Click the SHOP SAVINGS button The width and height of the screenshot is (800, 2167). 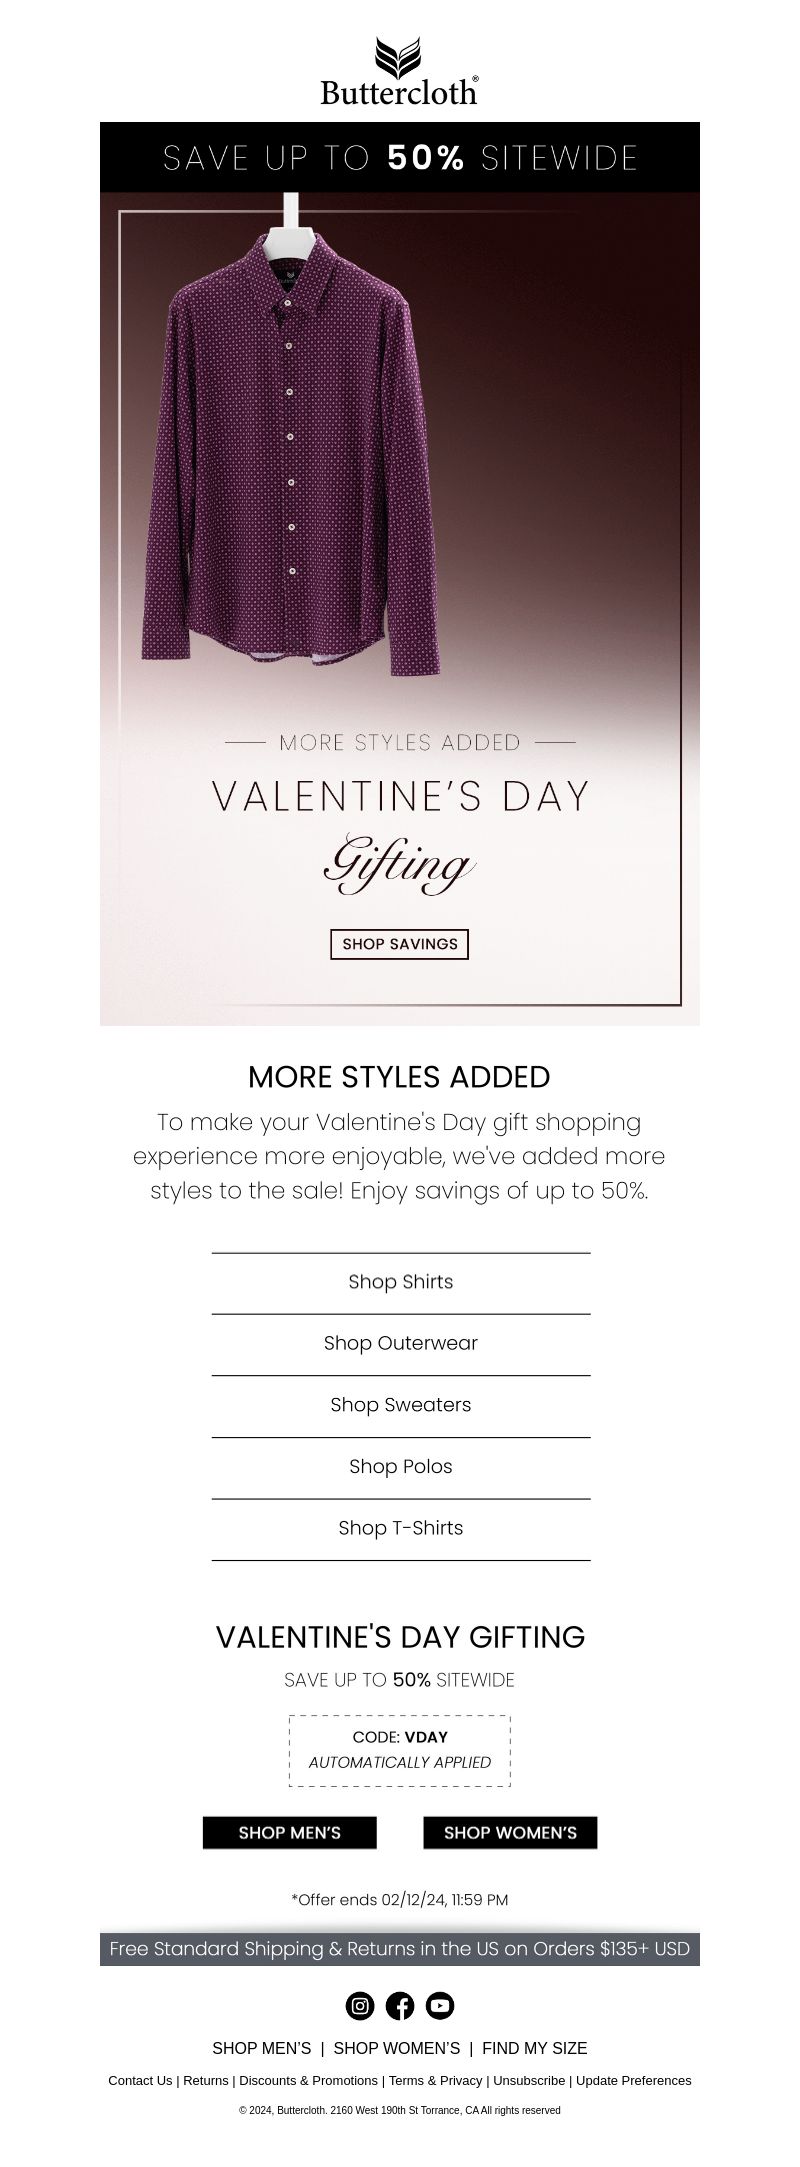point(400,944)
